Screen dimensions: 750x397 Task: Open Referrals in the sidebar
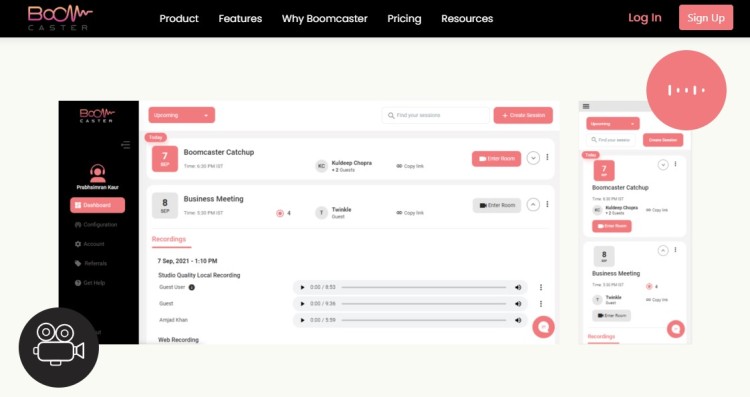pyautogui.click(x=91, y=264)
